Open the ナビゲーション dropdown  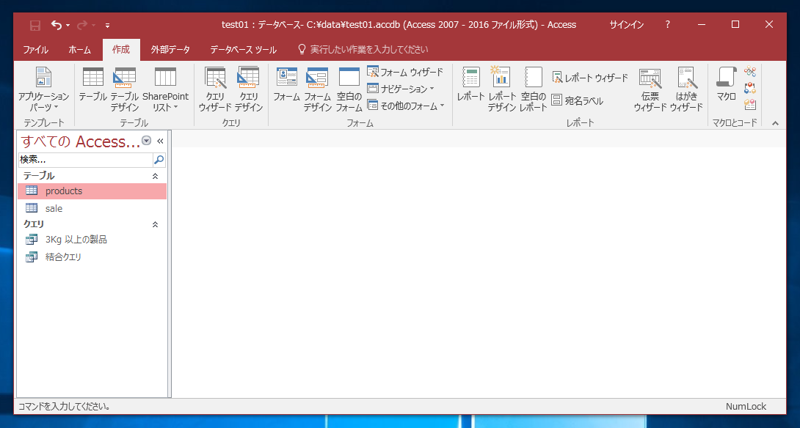tap(401, 89)
